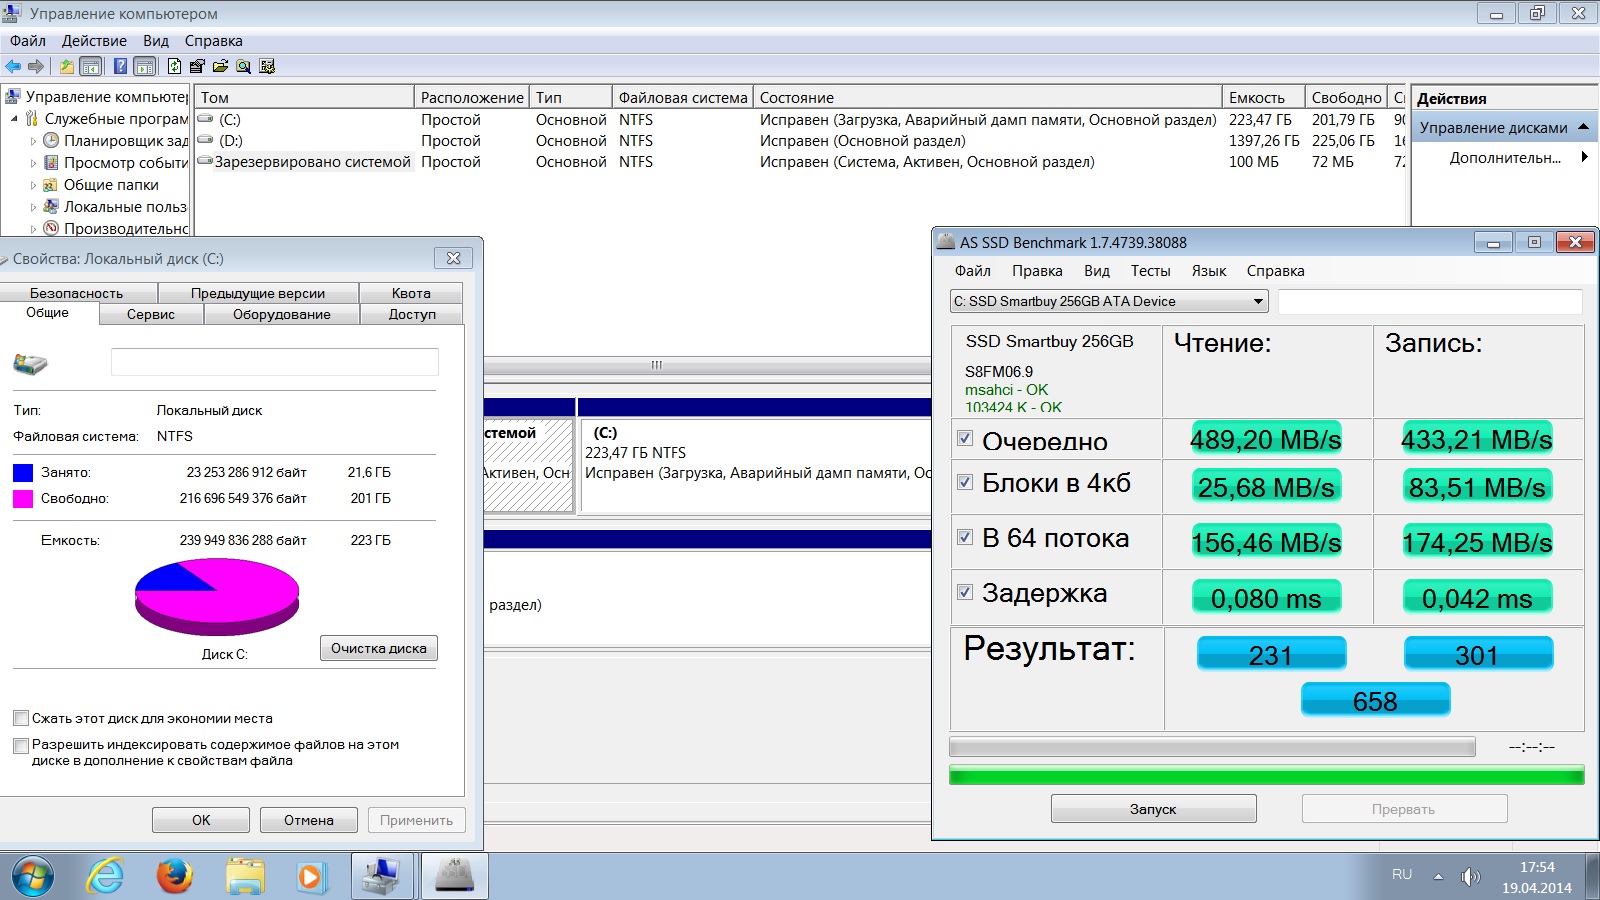
Task: Click the volume speaker icon in system tray
Action: [x=1470, y=877]
